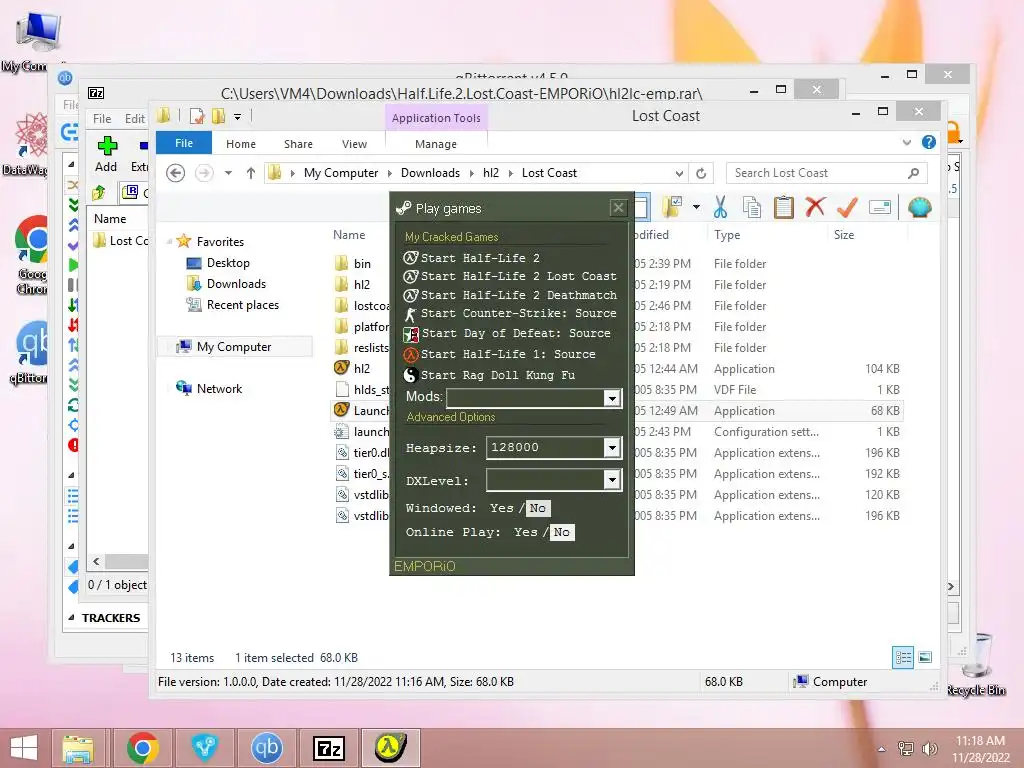Click the Properties icon in quick access toolbar
The height and width of the screenshot is (768, 1024).
click(x=197, y=117)
